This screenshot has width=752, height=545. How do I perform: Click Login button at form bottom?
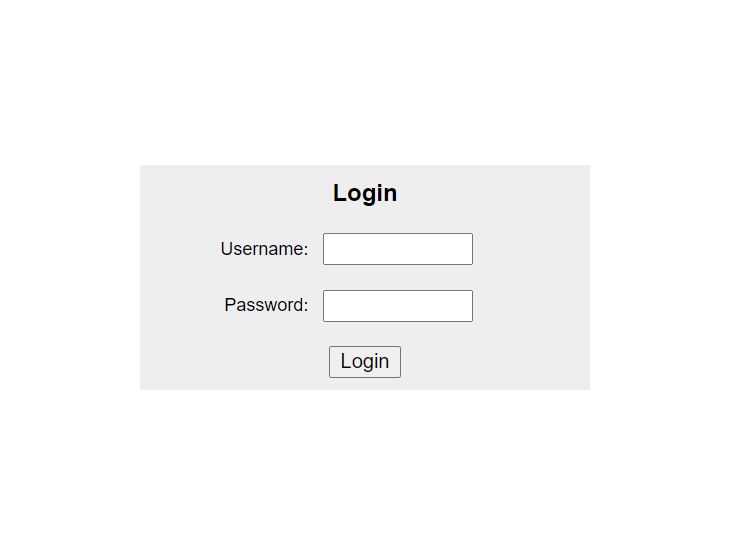tap(364, 362)
